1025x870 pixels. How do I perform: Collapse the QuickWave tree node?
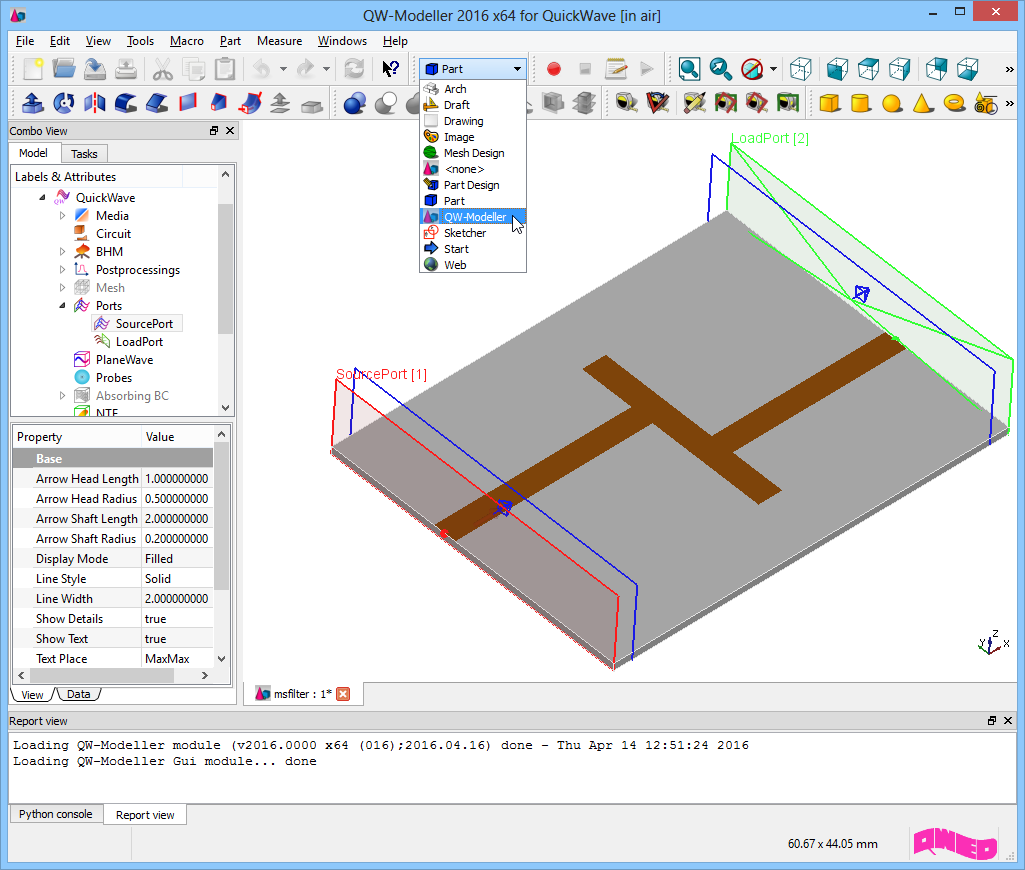tap(42, 197)
